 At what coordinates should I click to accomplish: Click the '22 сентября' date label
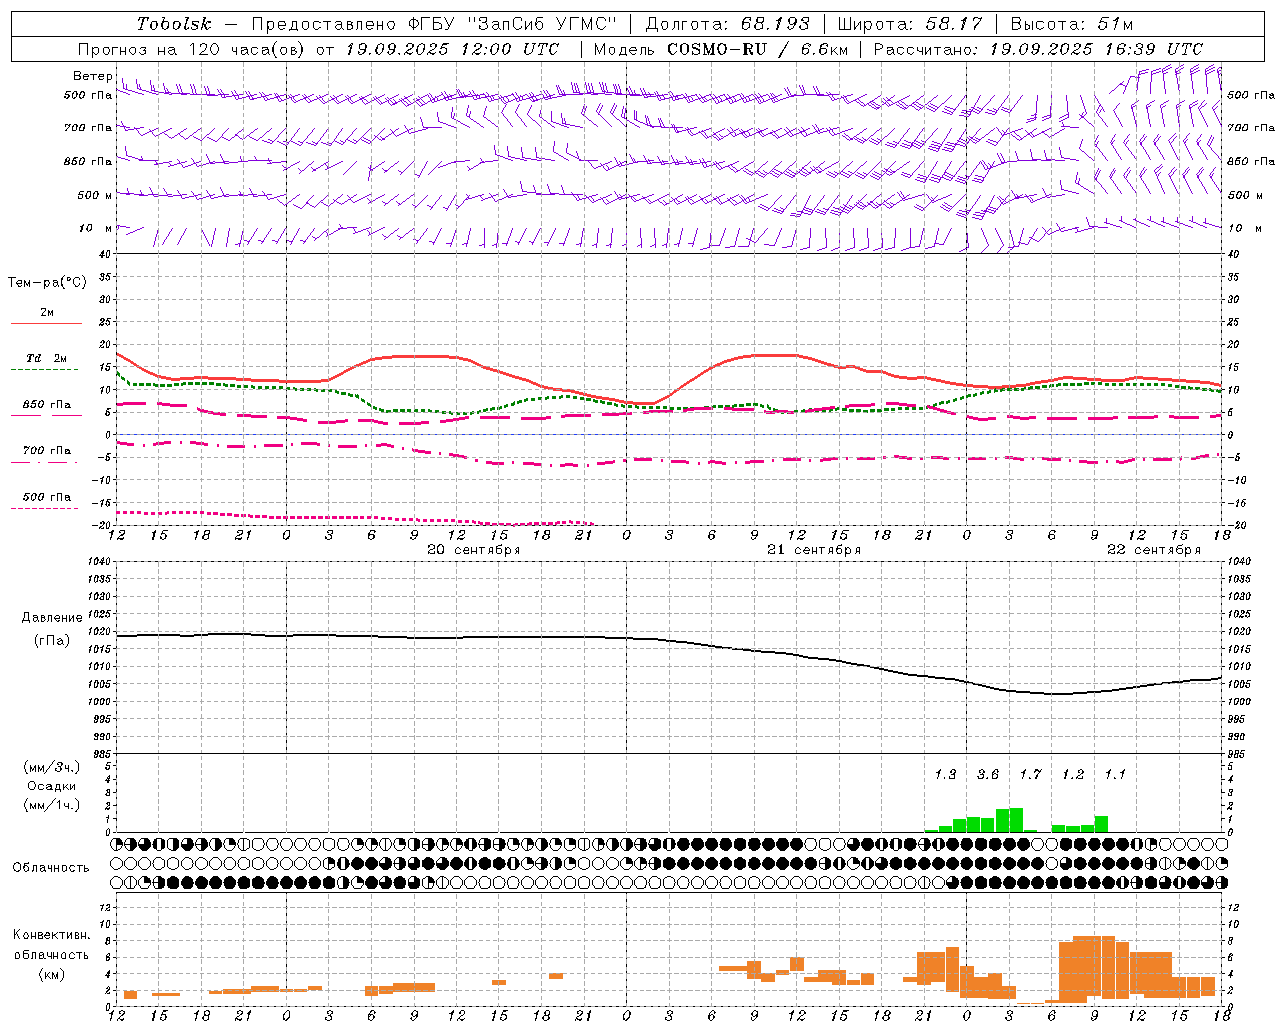point(1153,550)
